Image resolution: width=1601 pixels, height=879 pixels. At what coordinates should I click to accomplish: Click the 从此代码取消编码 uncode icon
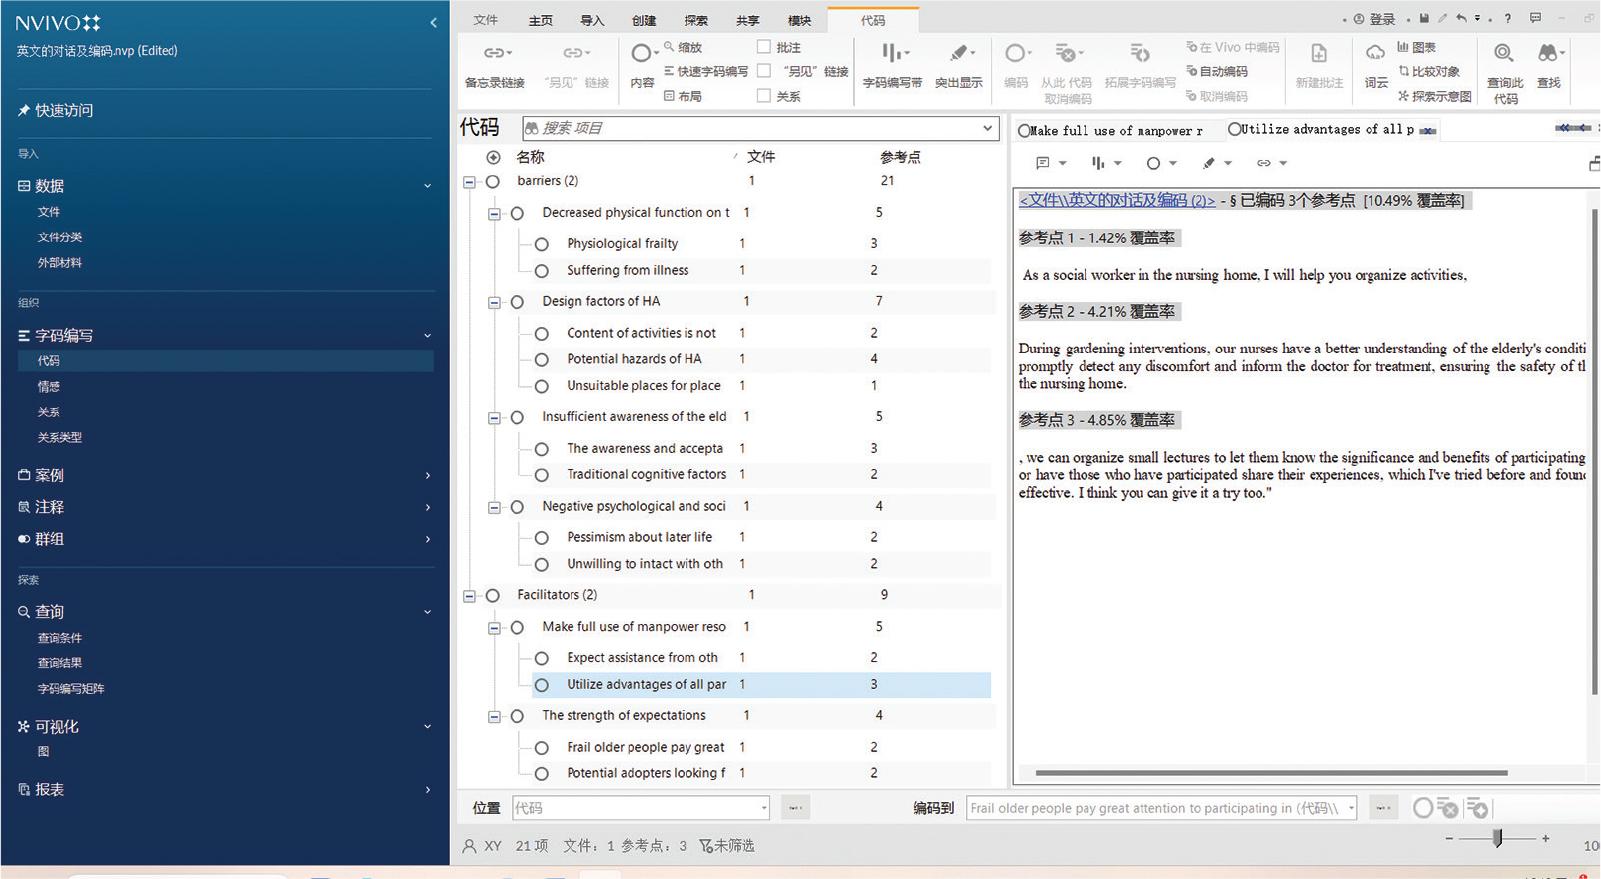coord(1066,54)
